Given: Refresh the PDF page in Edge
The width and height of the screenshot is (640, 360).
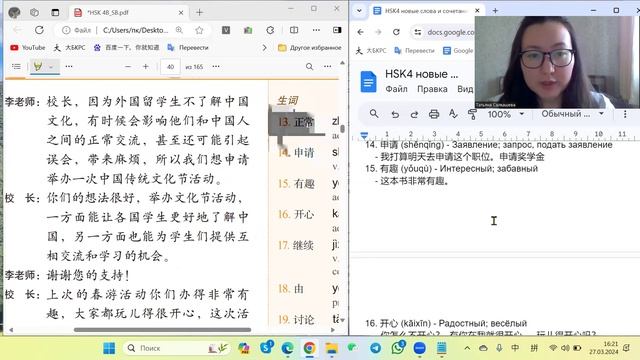Looking at the screenshot, I should click(x=39, y=30).
